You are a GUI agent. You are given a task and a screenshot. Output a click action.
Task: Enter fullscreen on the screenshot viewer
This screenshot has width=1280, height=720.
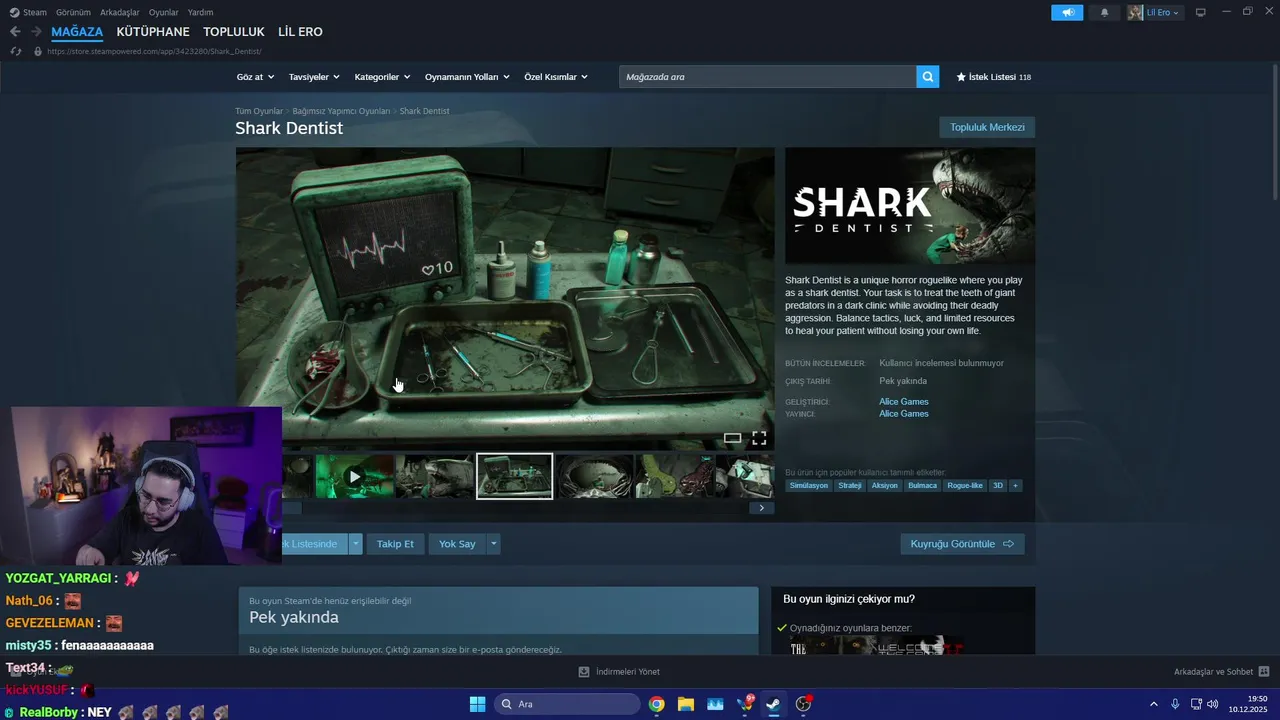759,438
